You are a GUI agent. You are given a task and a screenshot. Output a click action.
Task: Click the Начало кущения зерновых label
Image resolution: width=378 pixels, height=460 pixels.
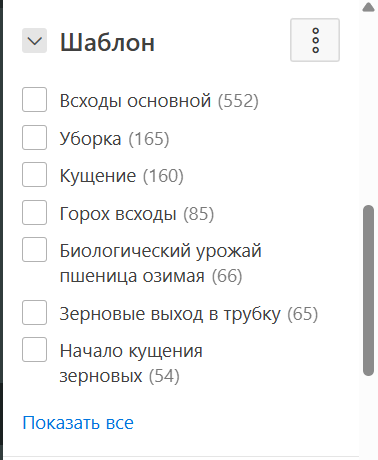tap(131, 363)
